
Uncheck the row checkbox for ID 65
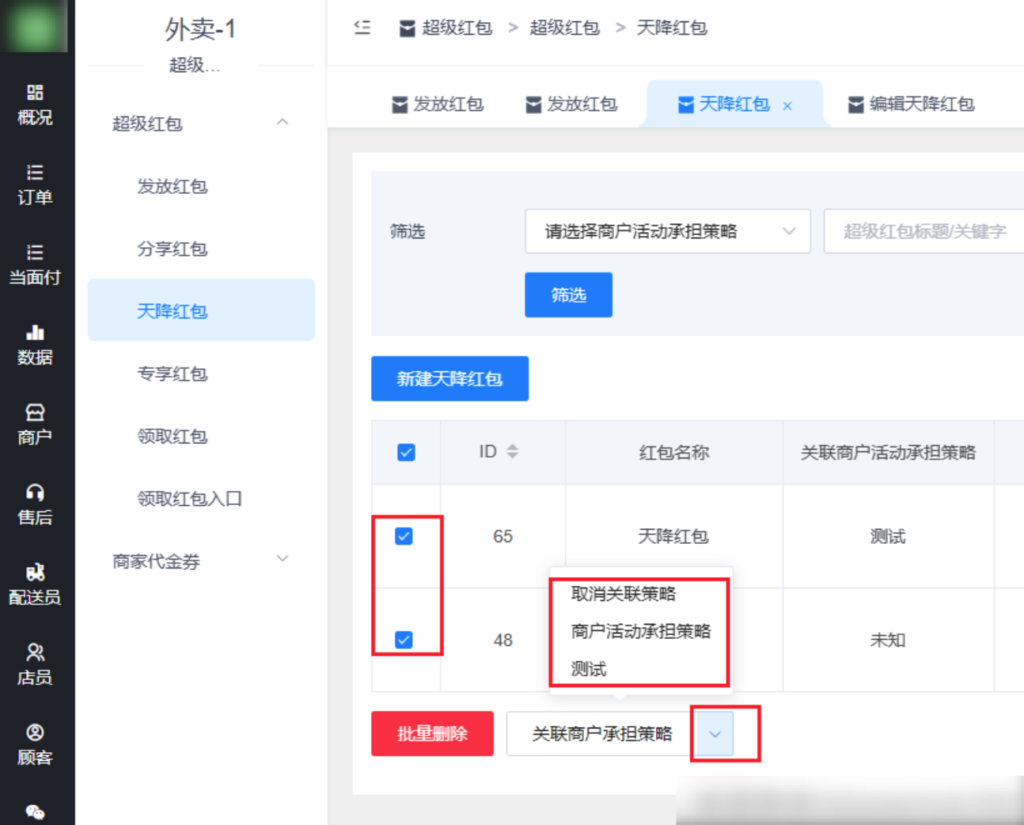point(404,536)
